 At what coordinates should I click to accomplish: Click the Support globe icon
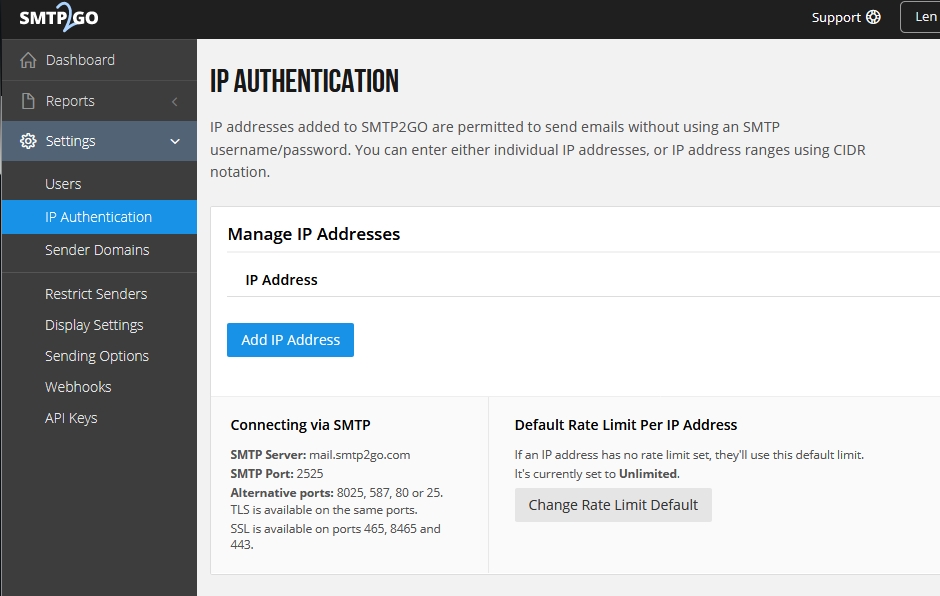click(x=874, y=17)
